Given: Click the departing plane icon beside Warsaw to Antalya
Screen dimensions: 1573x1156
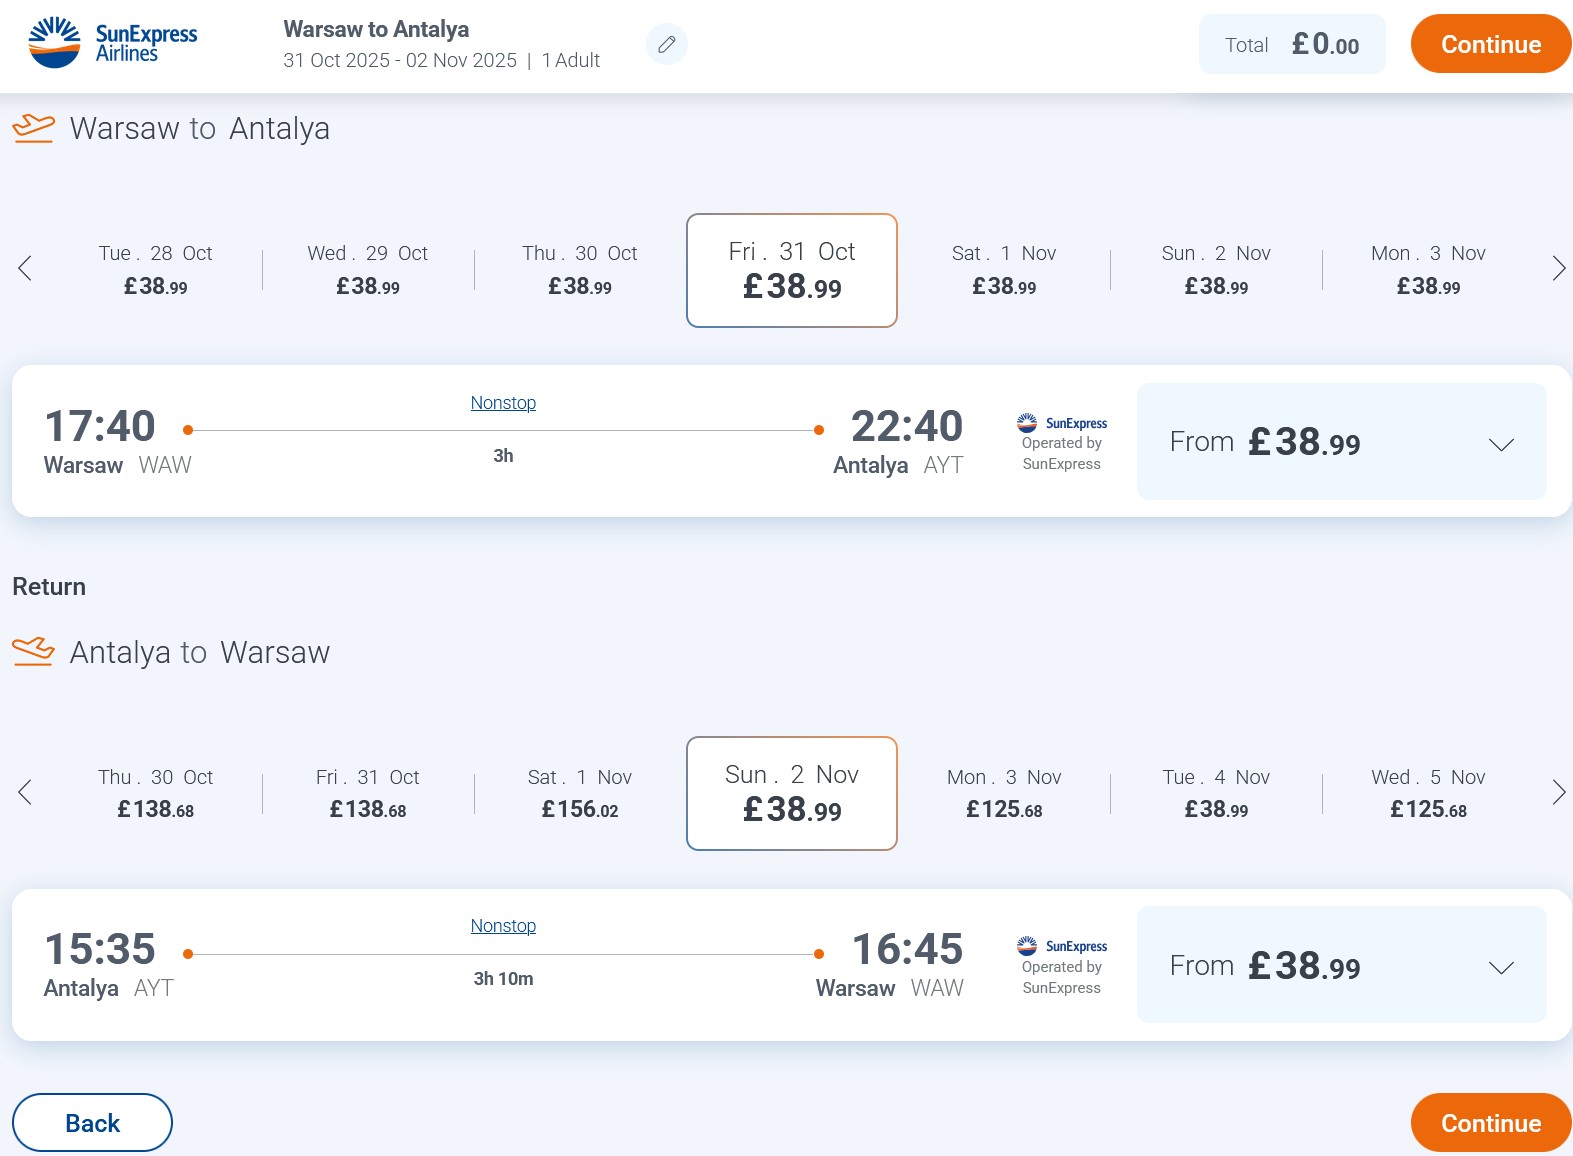Looking at the screenshot, I should (x=33, y=128).
